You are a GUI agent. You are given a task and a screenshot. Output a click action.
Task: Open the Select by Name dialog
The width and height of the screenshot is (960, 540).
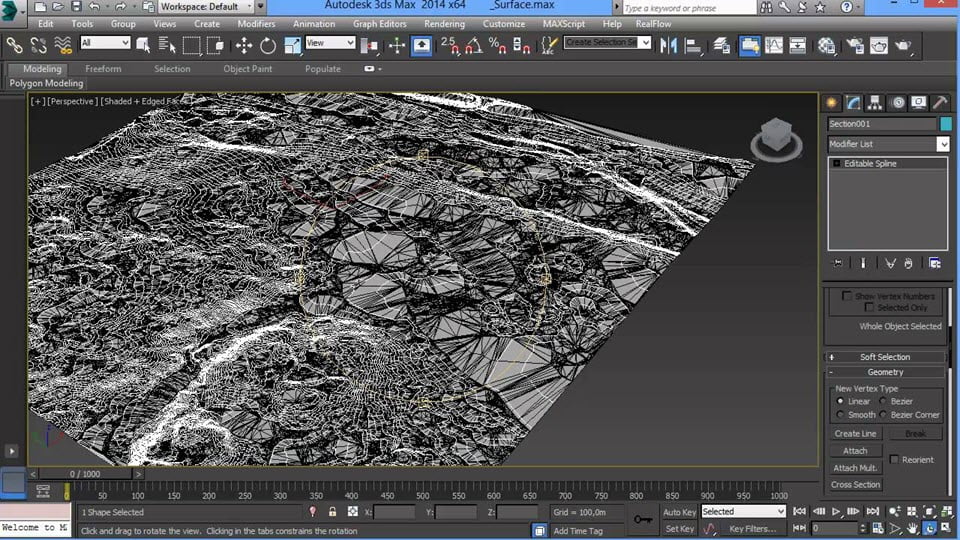[167, 45]
